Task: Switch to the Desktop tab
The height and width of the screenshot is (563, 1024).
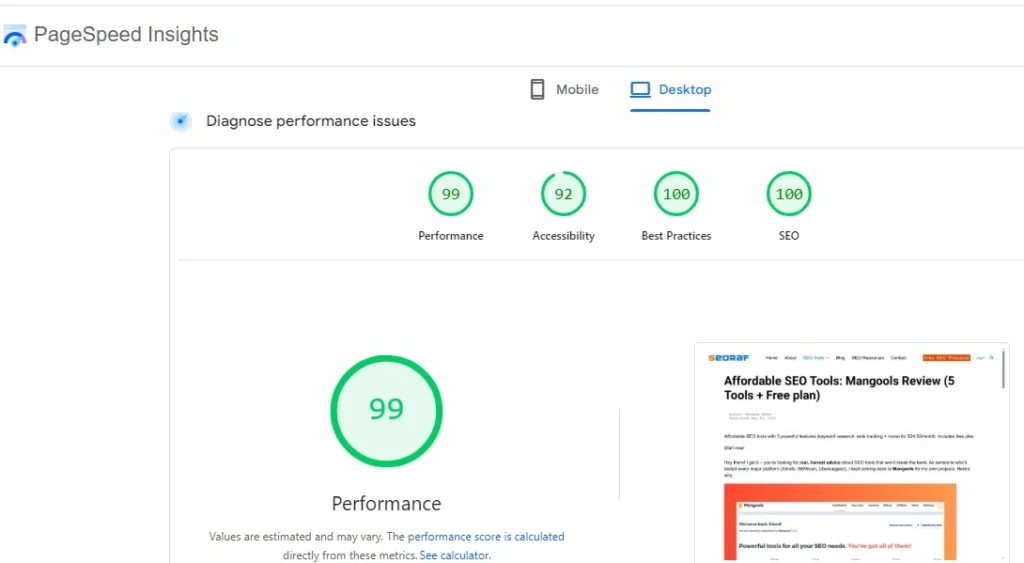Action: coord(670,89)
